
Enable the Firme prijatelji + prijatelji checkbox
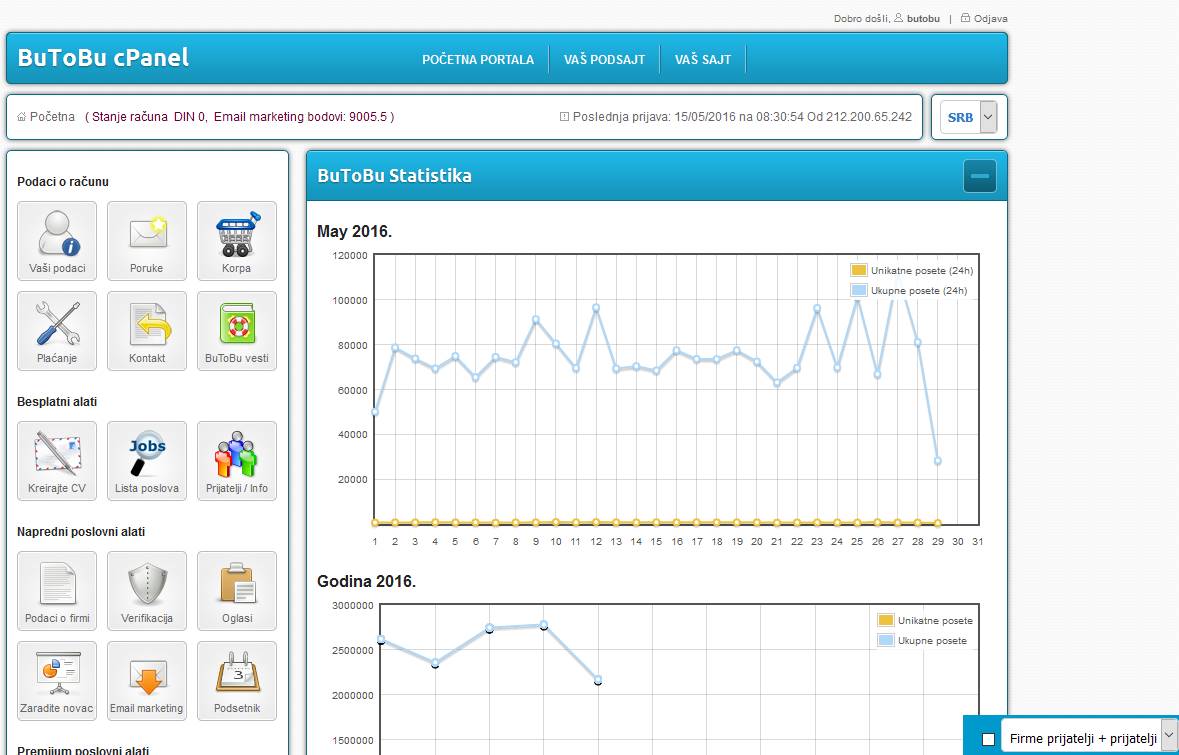tap(989, 737)
